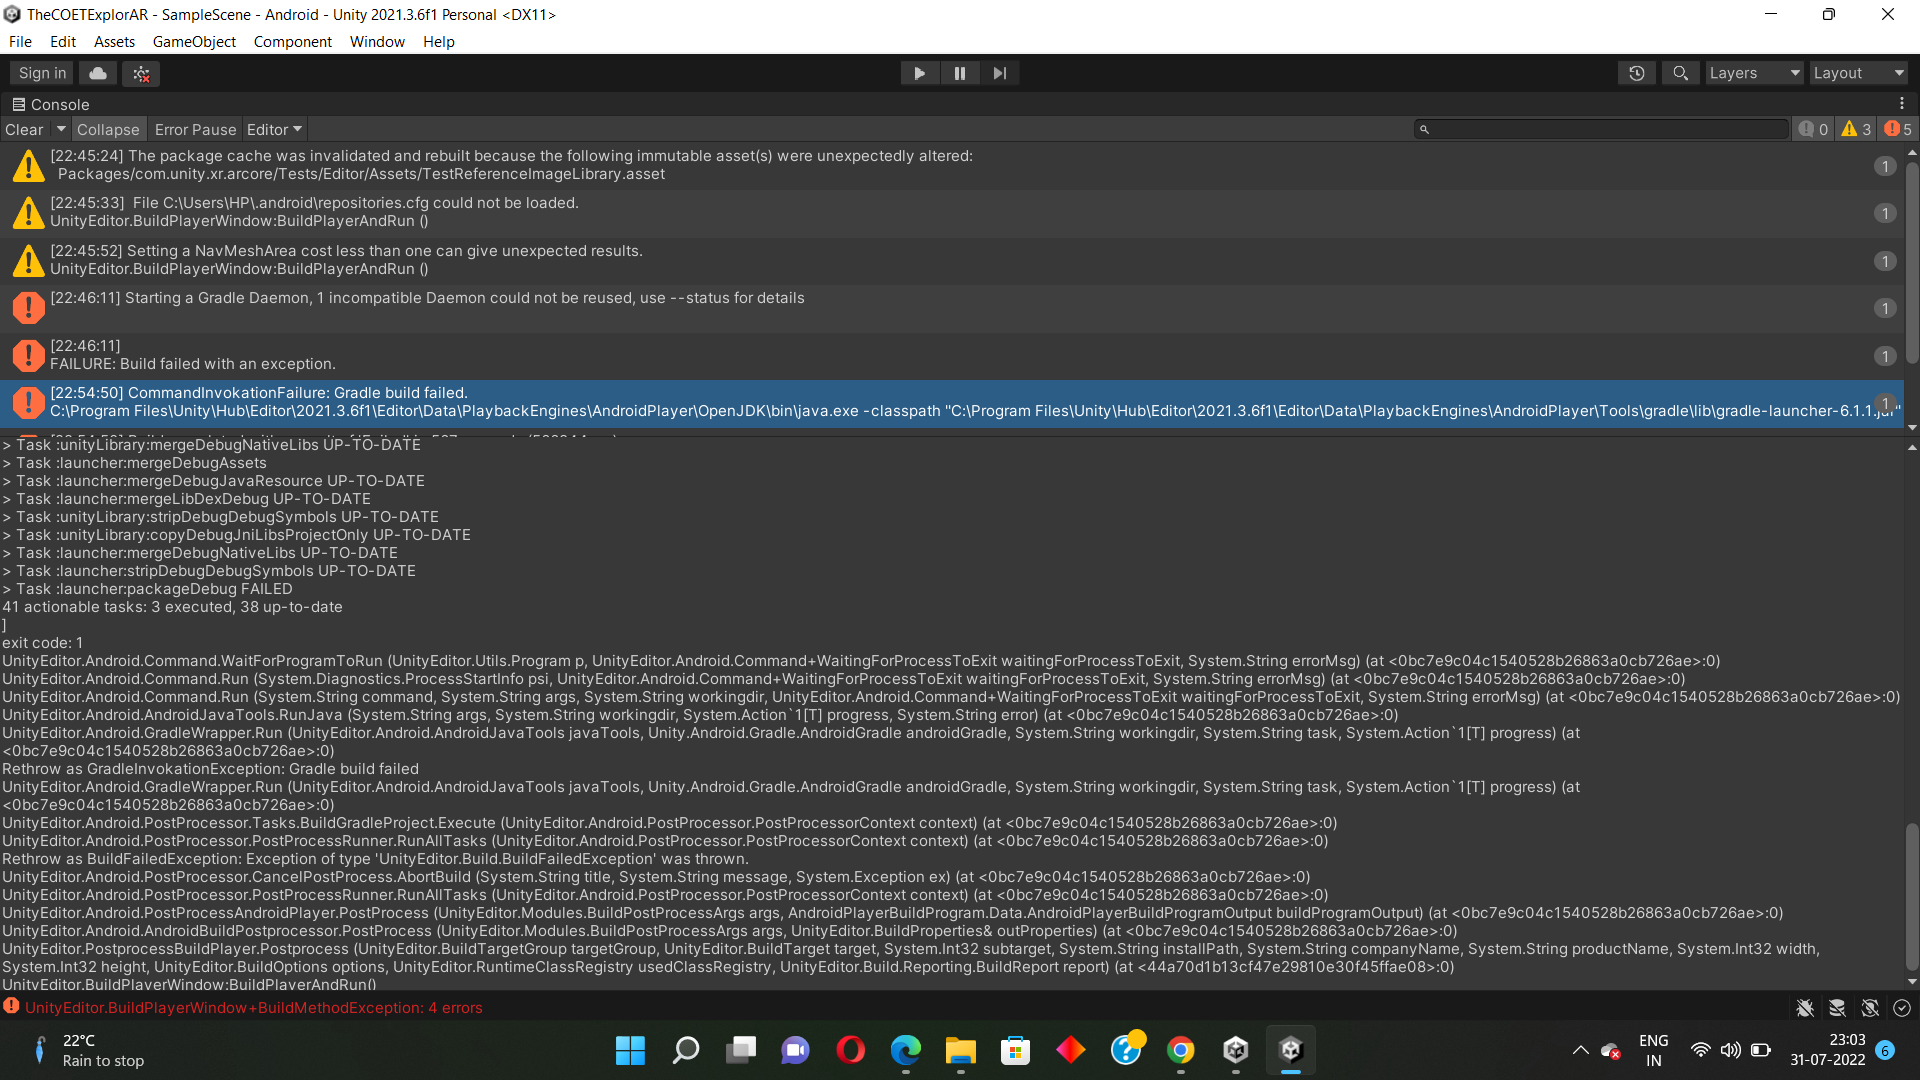
Task: Open the Window menu
Action: coord(377,42)
